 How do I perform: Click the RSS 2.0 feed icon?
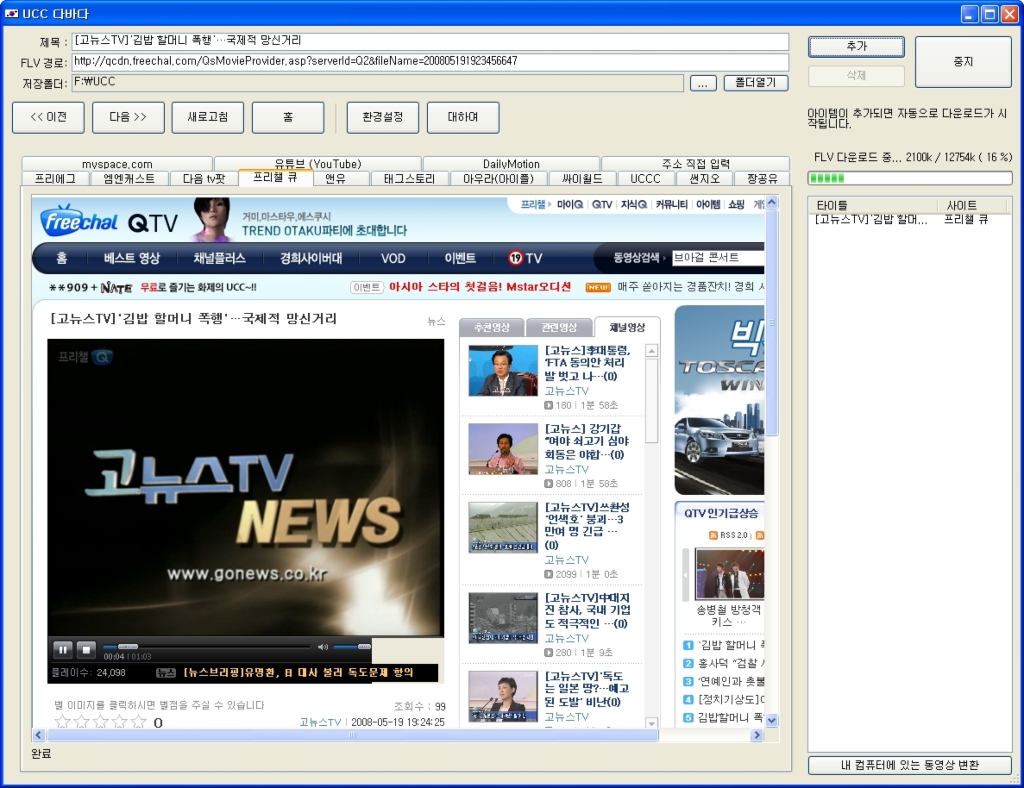[714, 535]
